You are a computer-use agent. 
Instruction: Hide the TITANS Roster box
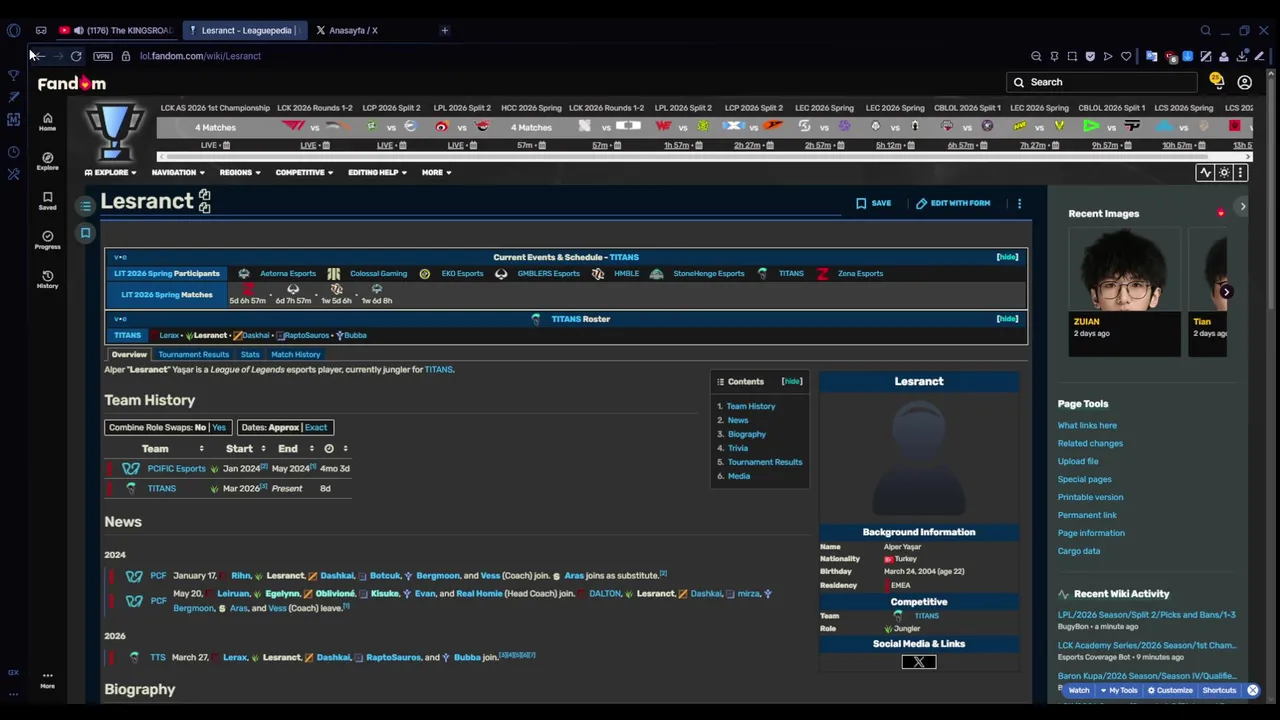(1007, 319)
